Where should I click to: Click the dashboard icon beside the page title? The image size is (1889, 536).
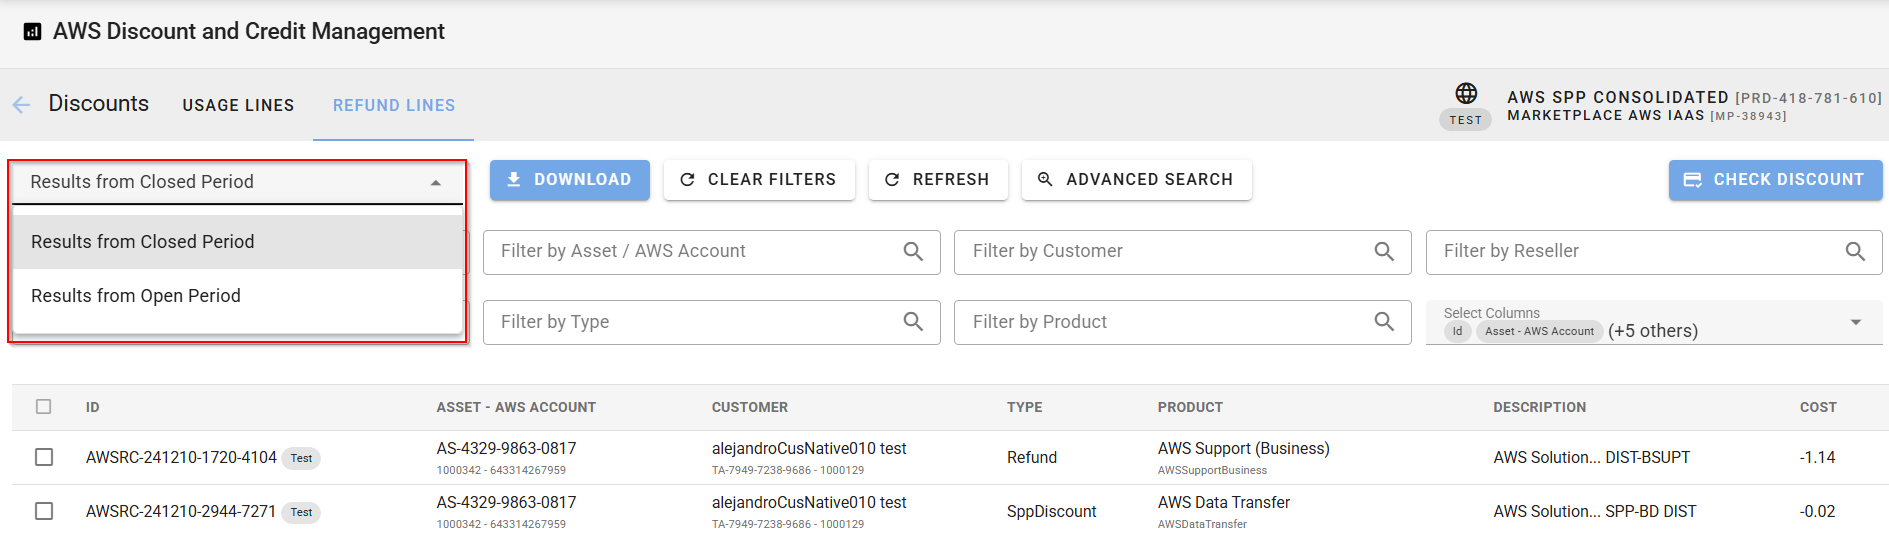32,32
